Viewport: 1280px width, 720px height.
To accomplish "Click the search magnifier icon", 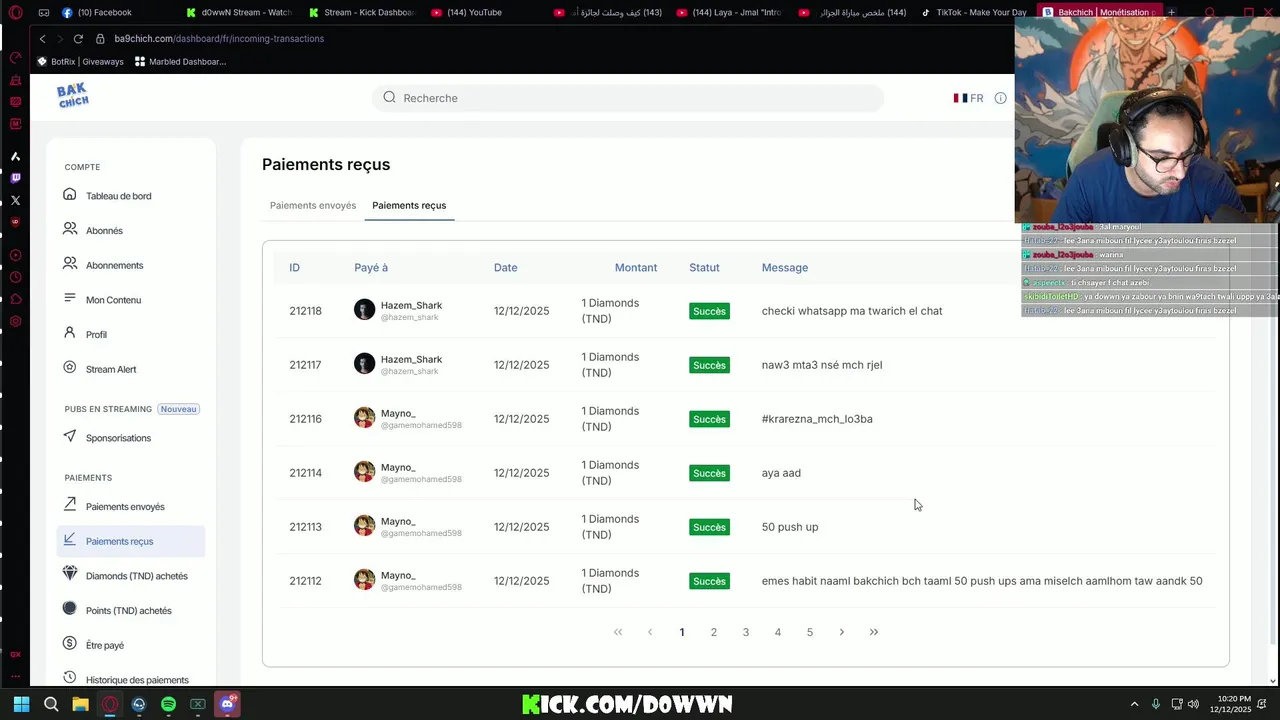I will [x=390, y=97].
